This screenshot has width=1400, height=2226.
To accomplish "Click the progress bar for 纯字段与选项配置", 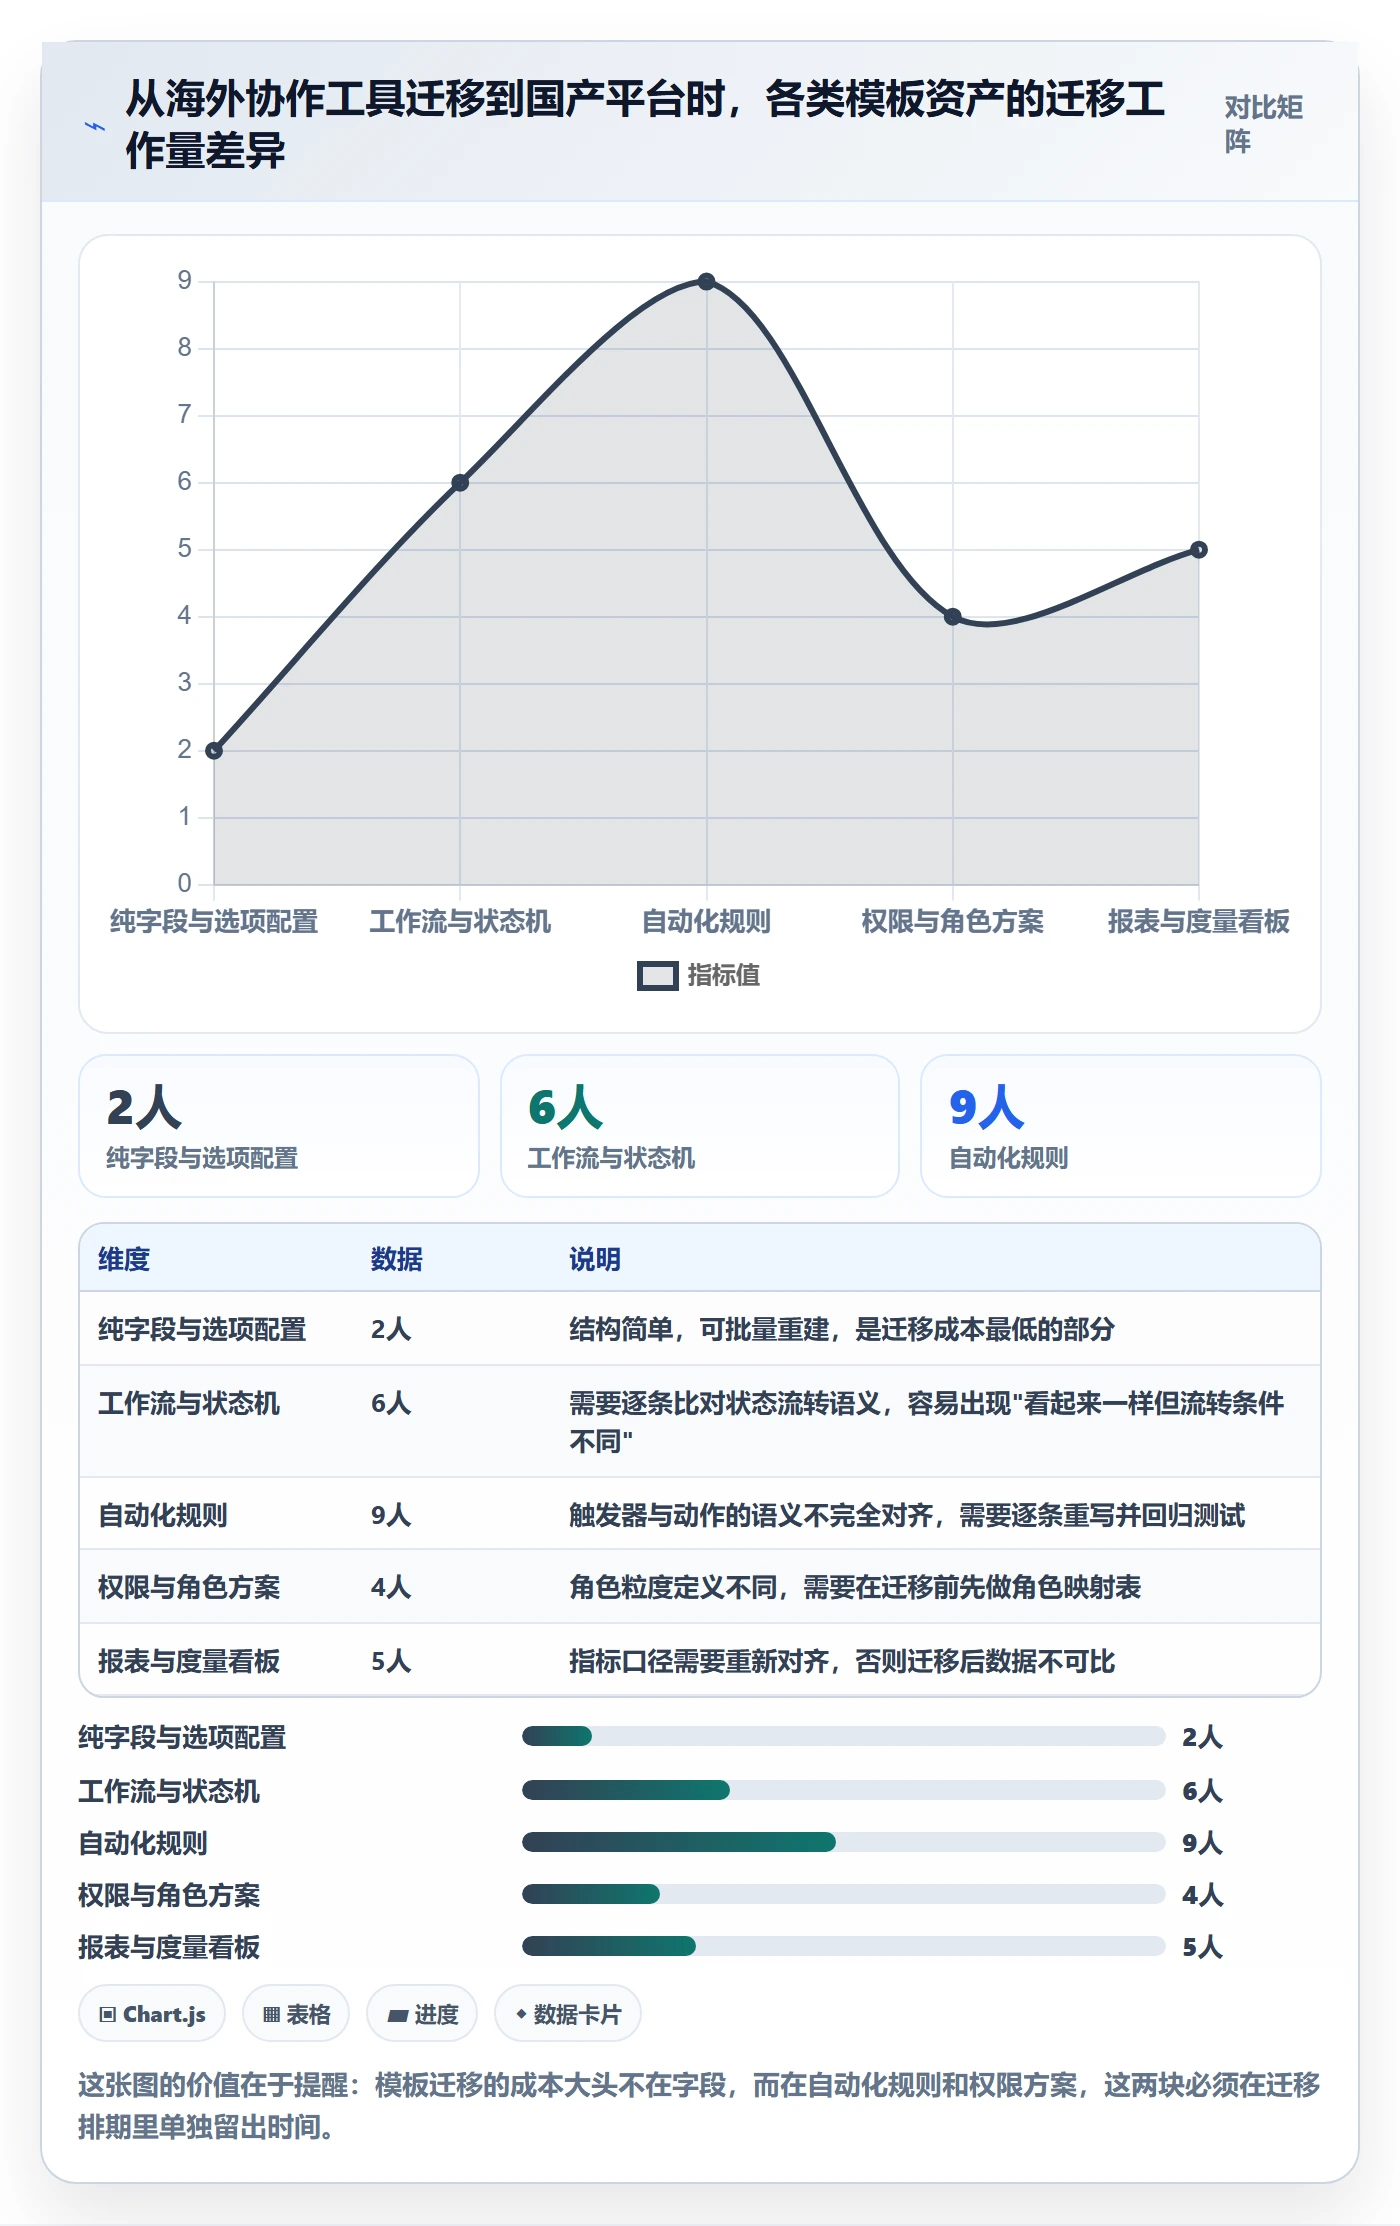I will pyautogui.click(x=844, y=1736).
